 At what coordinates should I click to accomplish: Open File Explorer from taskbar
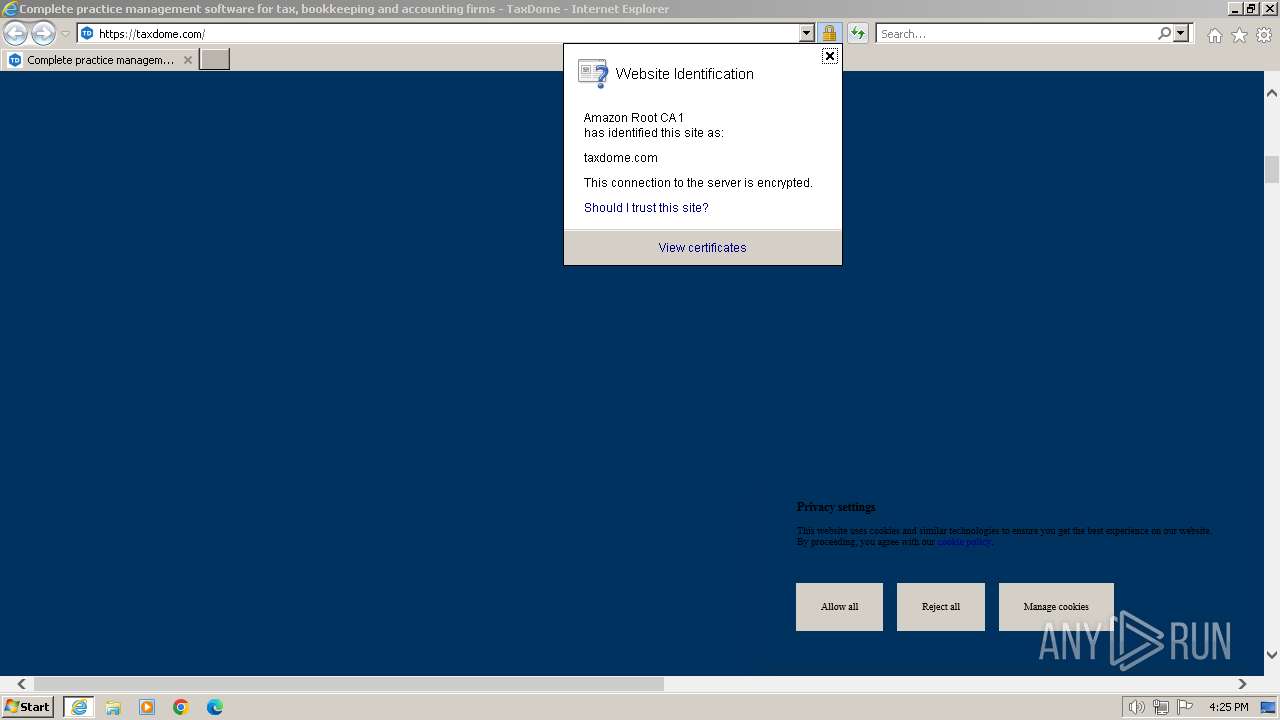click(113, 707)
